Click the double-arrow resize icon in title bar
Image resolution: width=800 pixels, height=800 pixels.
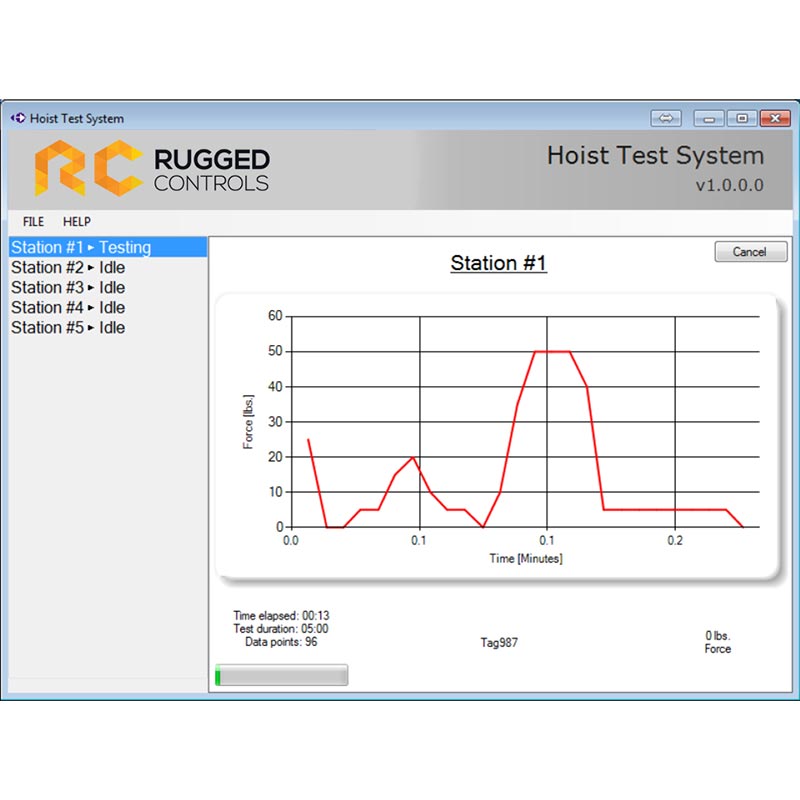coord(666,117)
